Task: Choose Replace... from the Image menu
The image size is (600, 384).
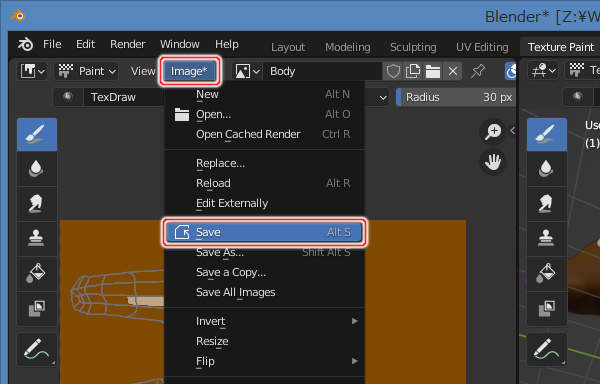Action: coord(264,163)
